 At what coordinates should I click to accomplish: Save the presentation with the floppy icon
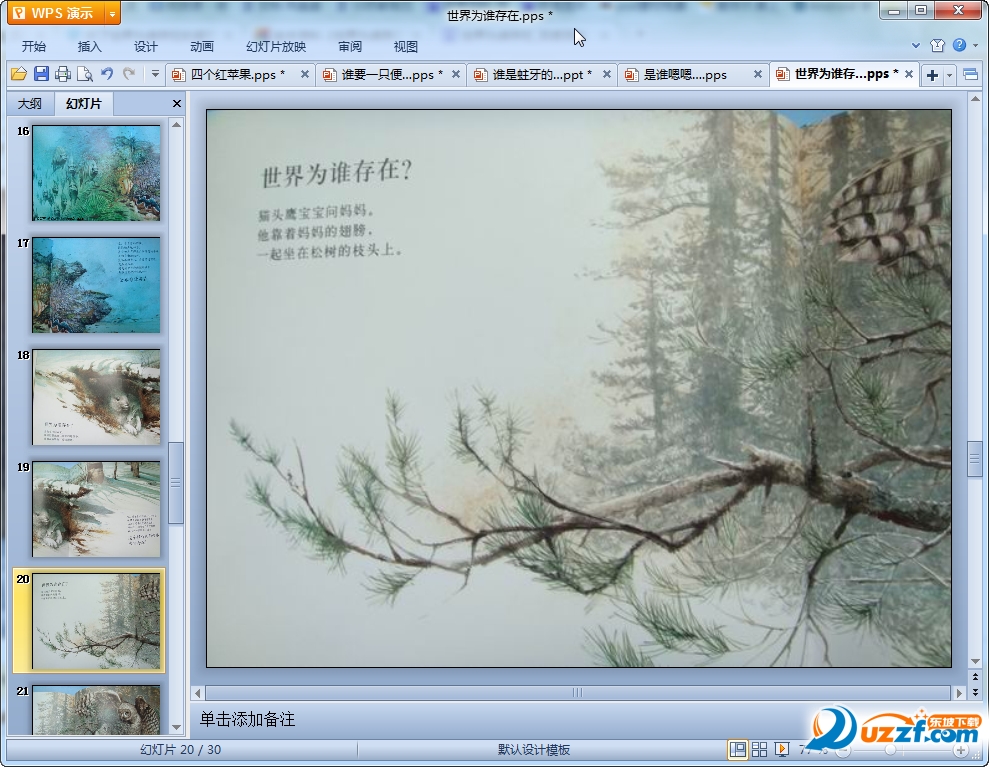41,74
